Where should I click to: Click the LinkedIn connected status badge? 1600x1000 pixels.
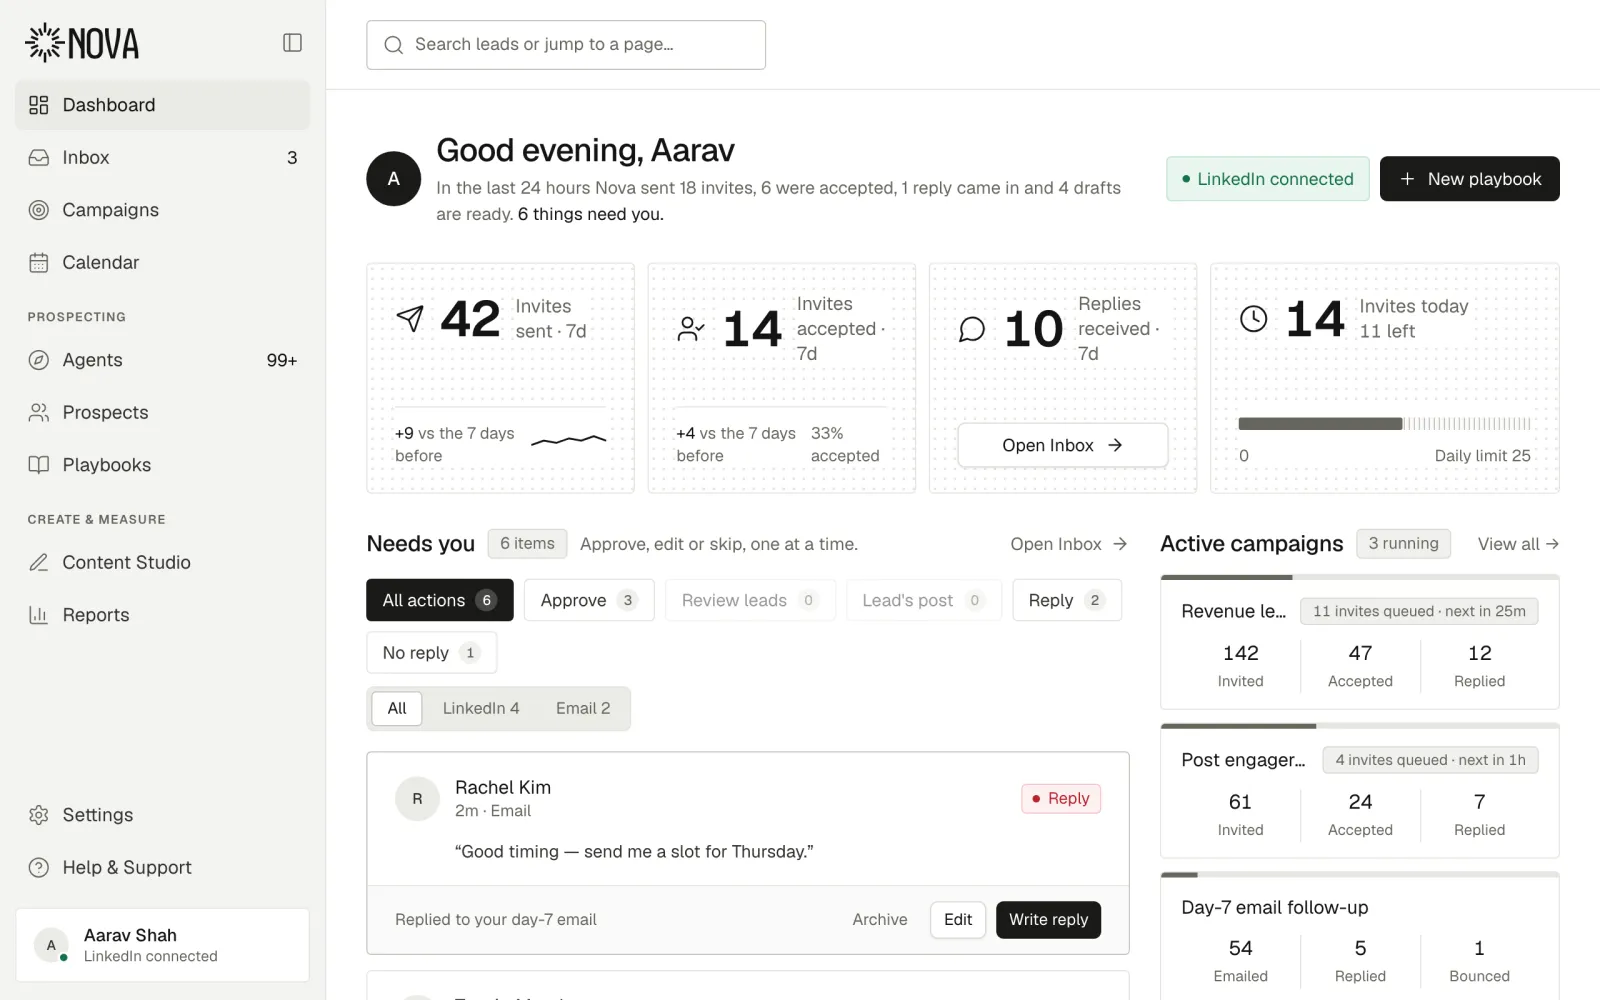pos(1267,179)
